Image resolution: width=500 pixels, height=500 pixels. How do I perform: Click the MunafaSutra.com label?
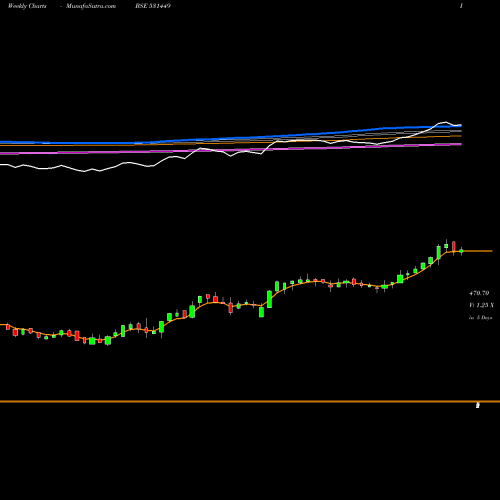[x=91, y=6]
